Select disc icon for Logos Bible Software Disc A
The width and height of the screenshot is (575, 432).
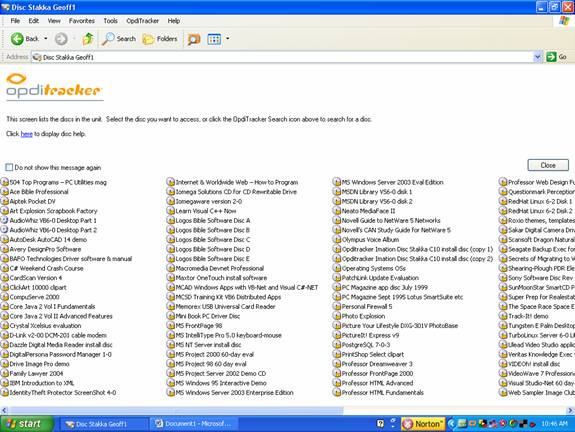(x=171, y=220)
